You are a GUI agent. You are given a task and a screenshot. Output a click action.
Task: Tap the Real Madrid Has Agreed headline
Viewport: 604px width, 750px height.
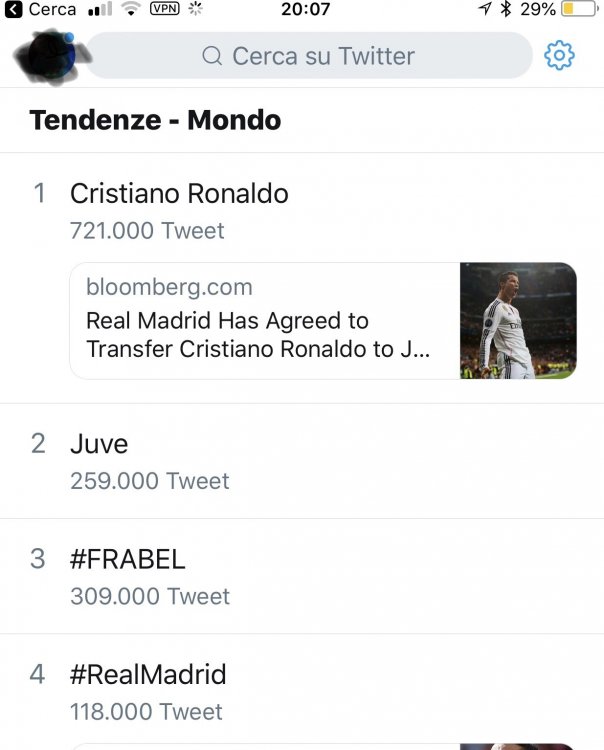click(258, 335)
